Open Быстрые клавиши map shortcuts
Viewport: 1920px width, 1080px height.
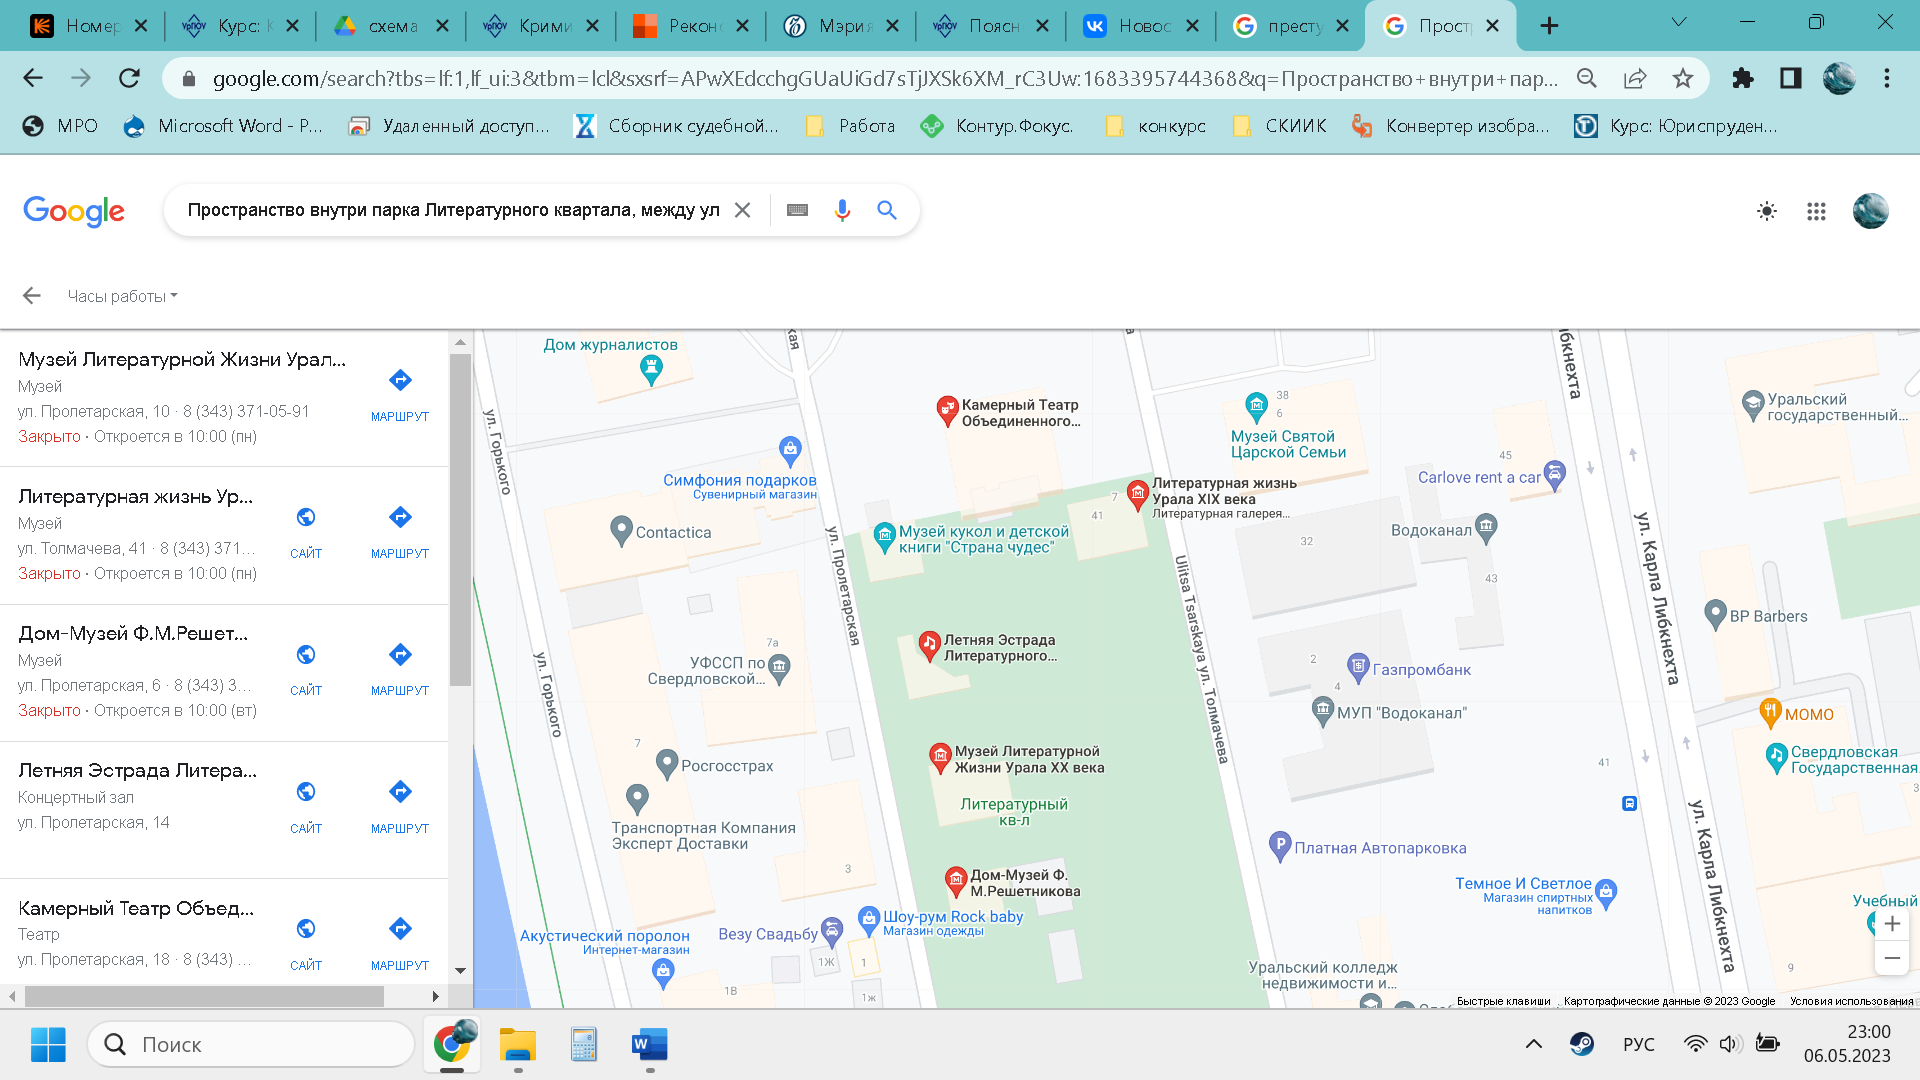[1503, 1001]
